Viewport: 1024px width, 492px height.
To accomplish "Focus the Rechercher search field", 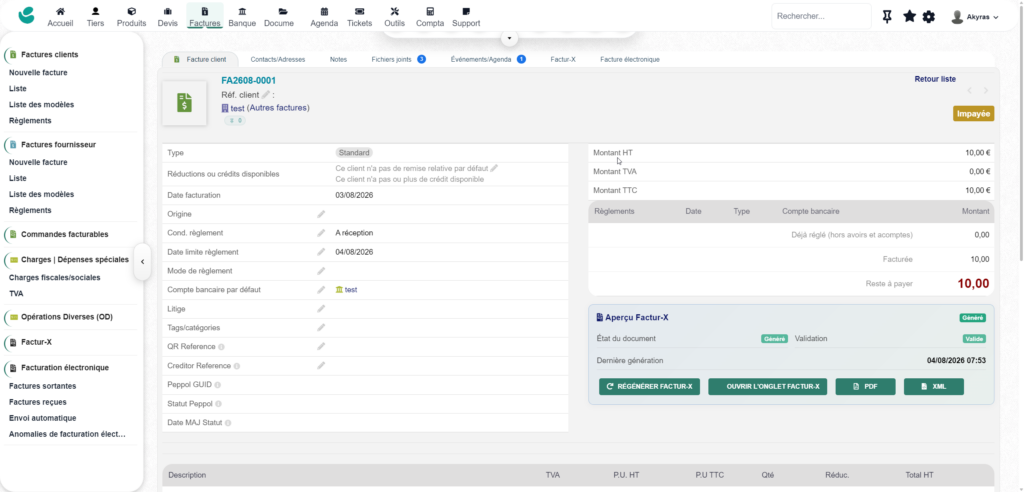I will point(821,16).
